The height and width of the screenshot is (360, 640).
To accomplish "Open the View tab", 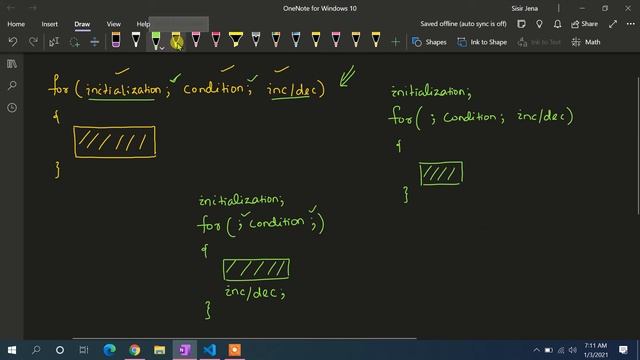I will 113,24.
